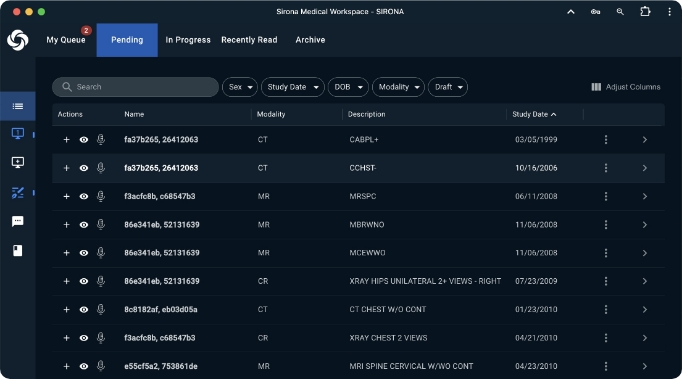The height and width of the screenshot is (379, 682).
Task: Open the title bar three-dot menu
Action: click(669, 12)
